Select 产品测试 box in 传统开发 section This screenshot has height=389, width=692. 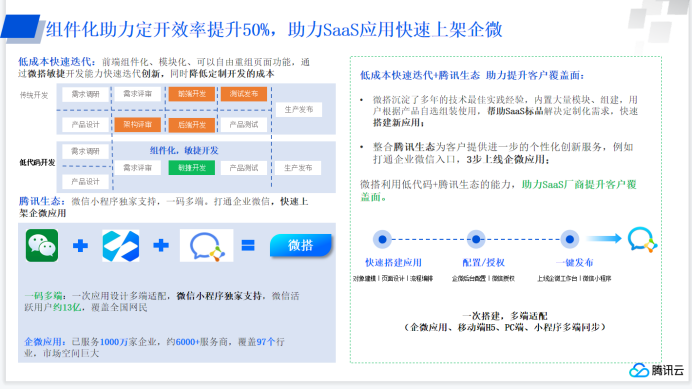click(244, 125)
